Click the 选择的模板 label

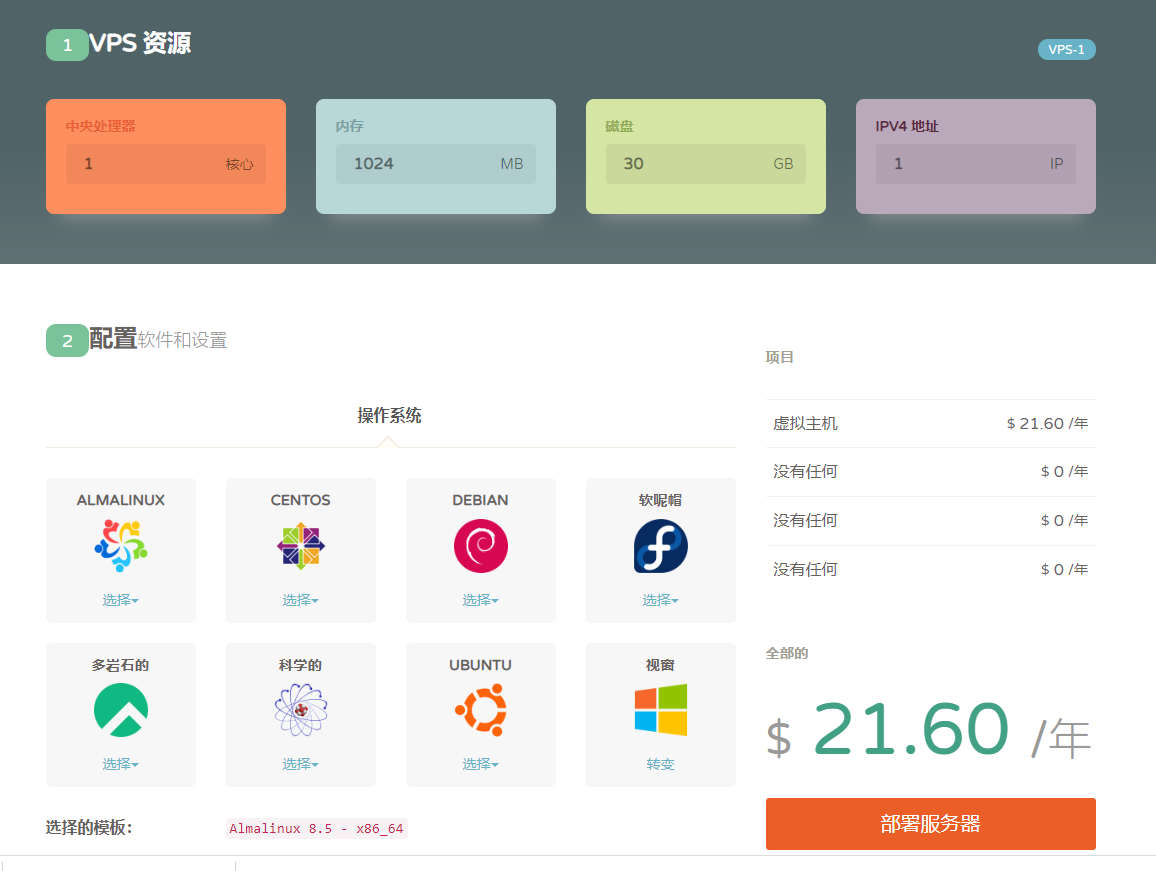click(89, 827)
